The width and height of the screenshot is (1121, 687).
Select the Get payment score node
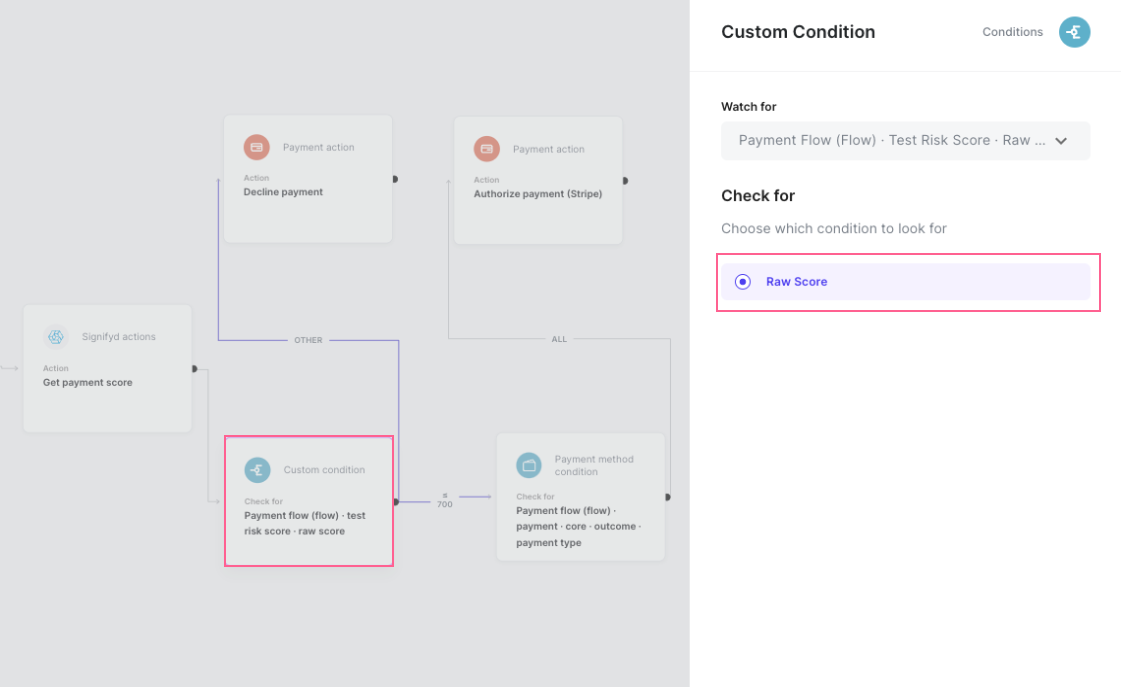[107, 368]
